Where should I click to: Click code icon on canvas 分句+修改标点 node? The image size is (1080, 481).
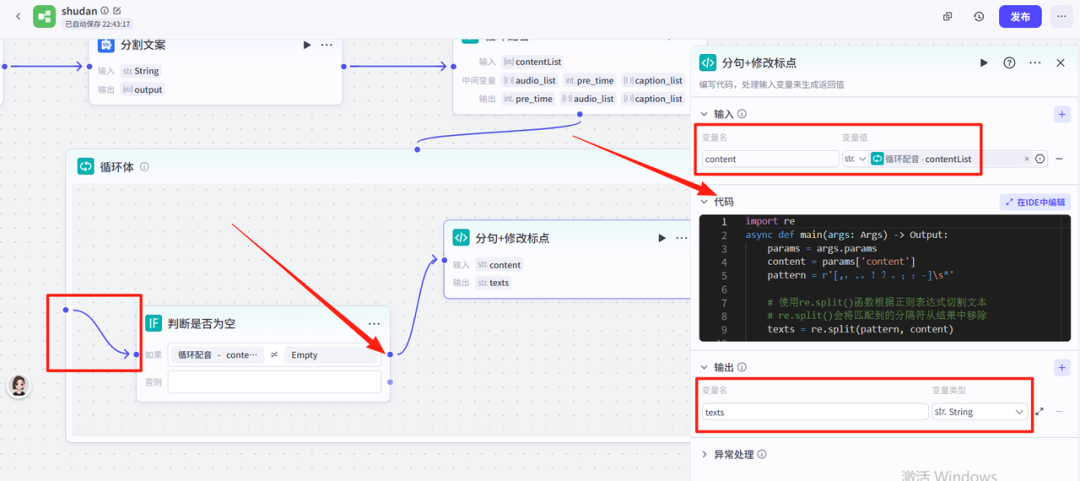(461, 238)
